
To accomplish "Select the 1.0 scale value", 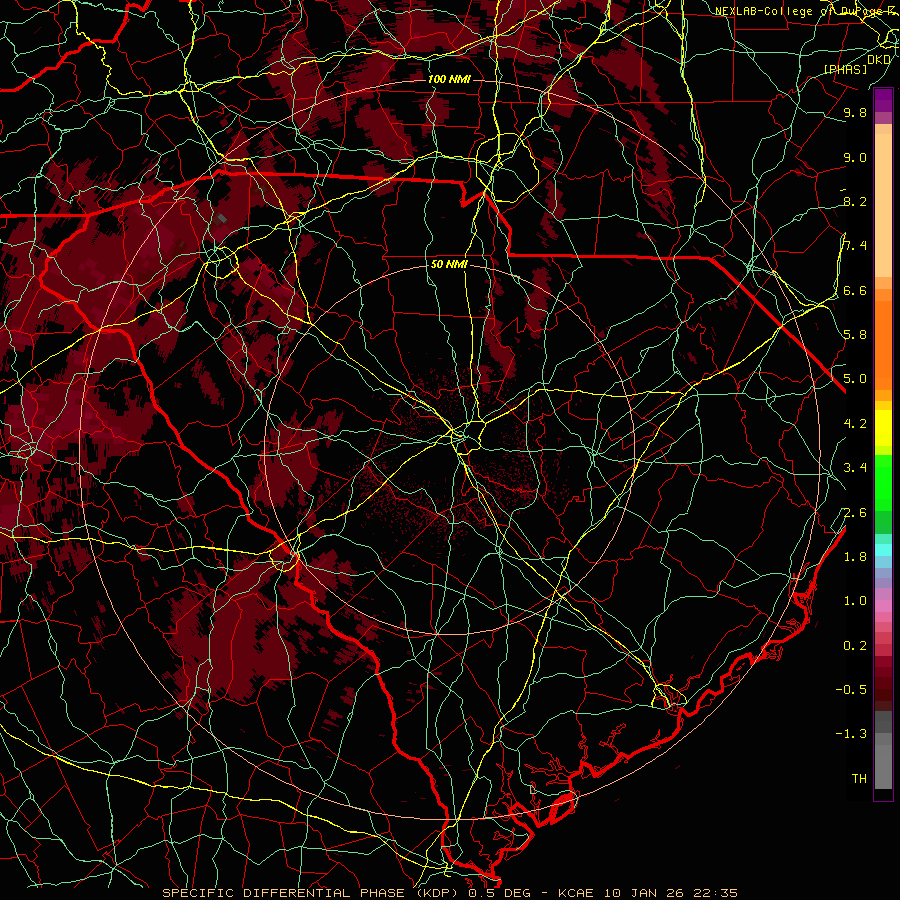I will pos(855,601).
